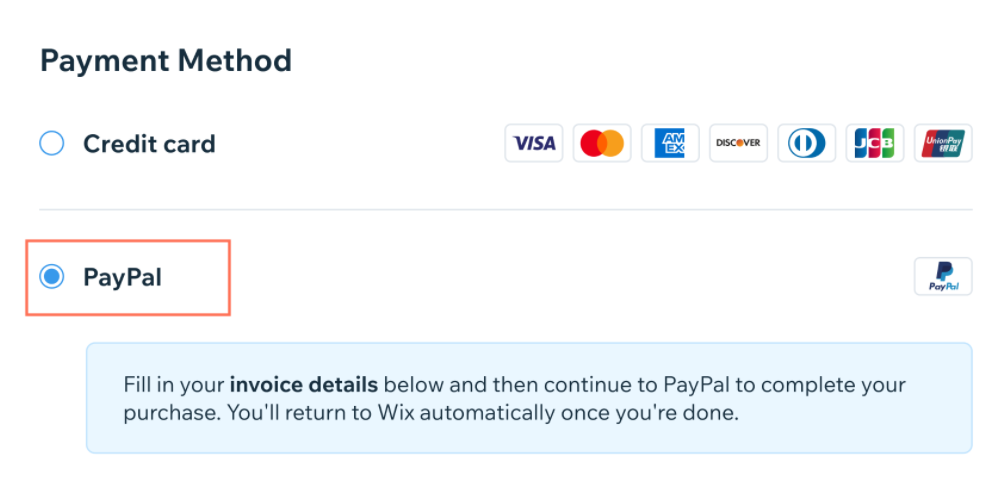
Task: Click the PayPal logo badge at right
Action: [x=943, y=276]
